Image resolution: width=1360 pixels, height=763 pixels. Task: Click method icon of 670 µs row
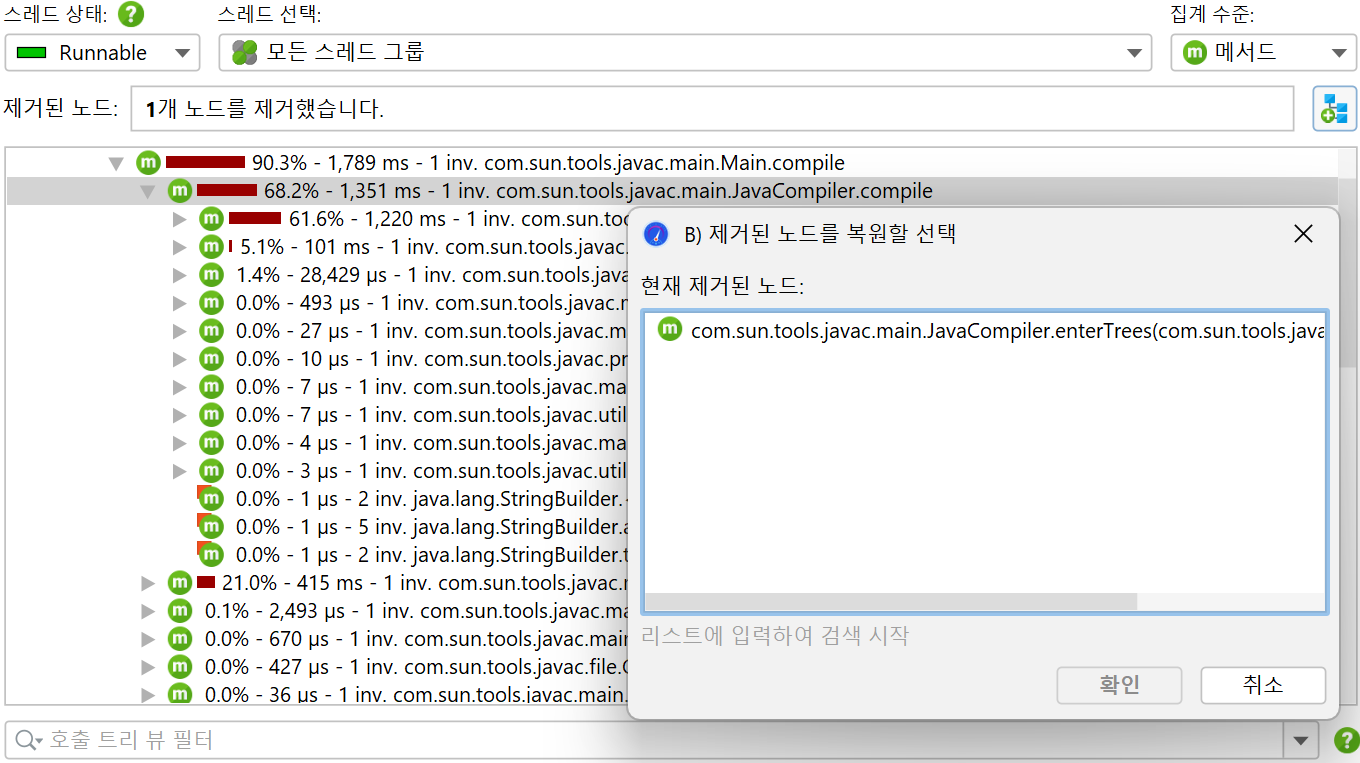pyautogui.click(x=179, y=639)
